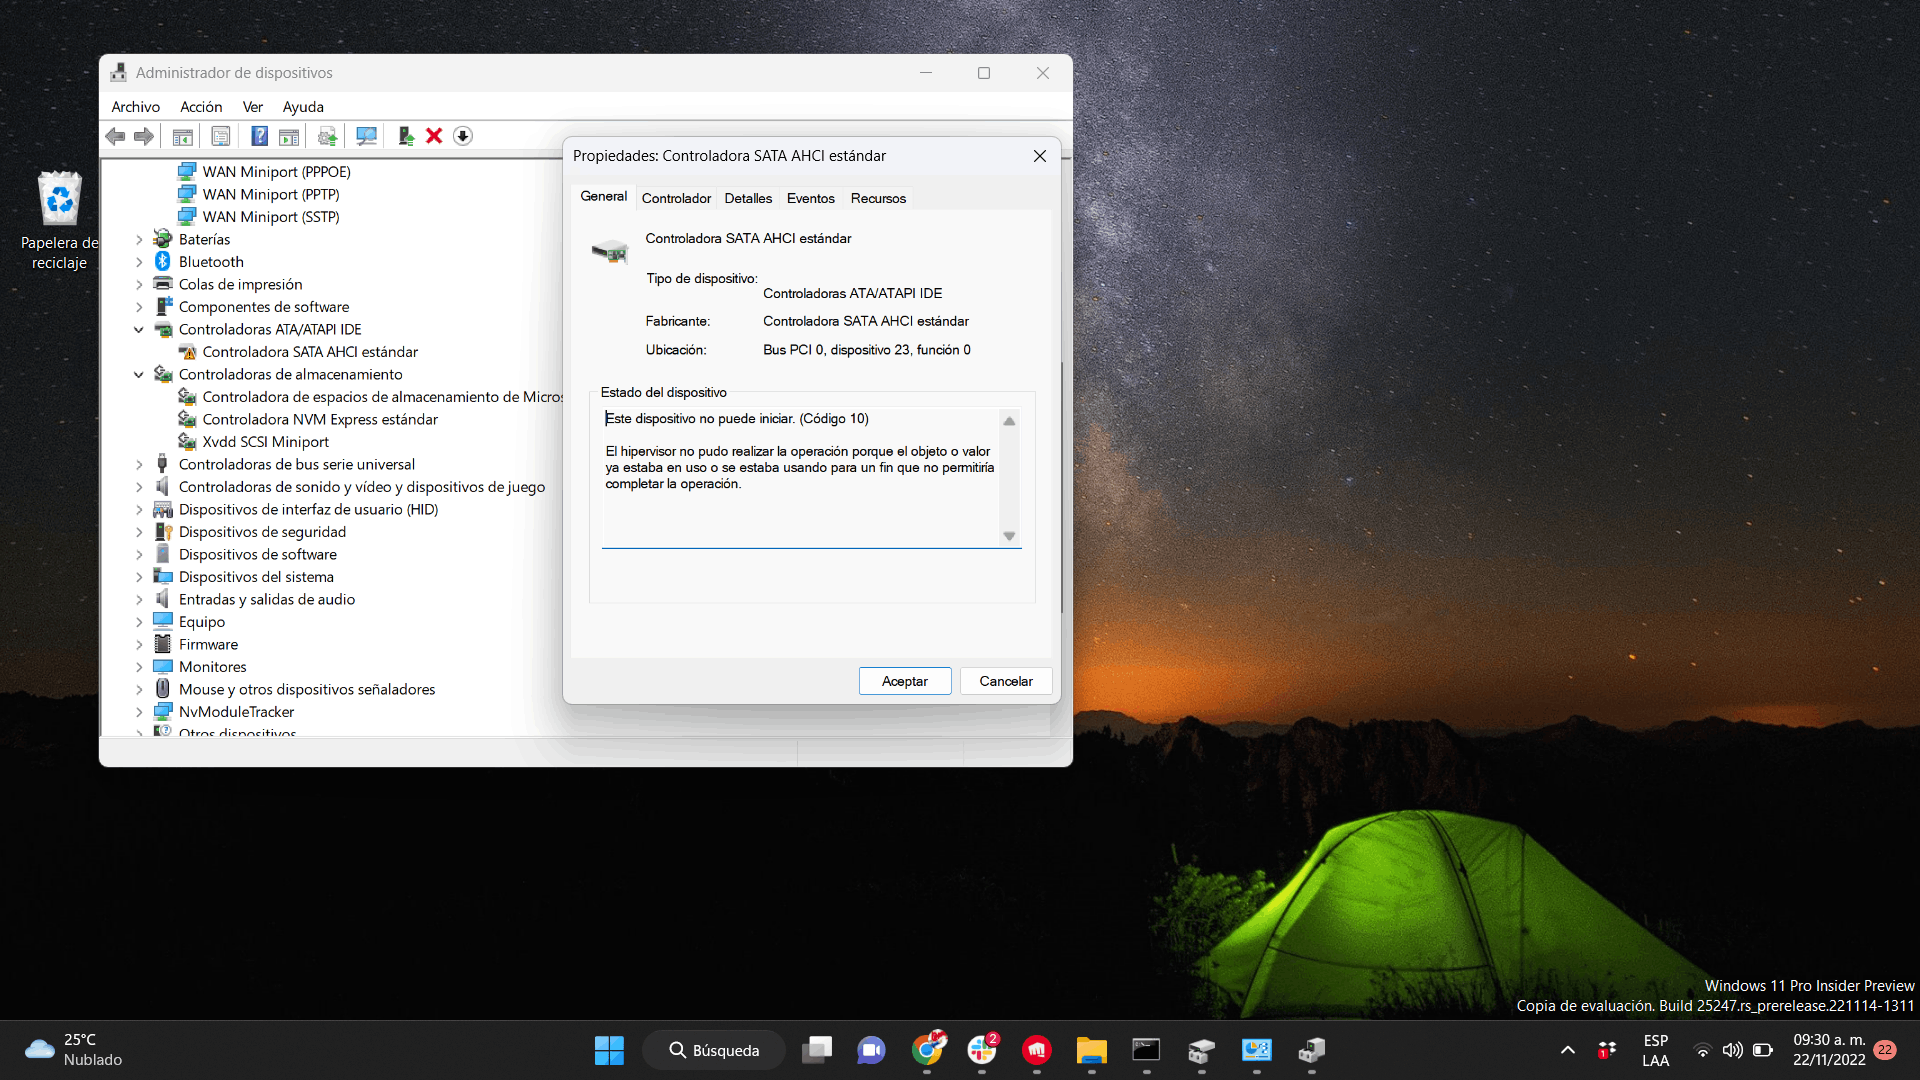Click the blue help question mark icon
1920x1080 pixels.
(x=259, y=136)
